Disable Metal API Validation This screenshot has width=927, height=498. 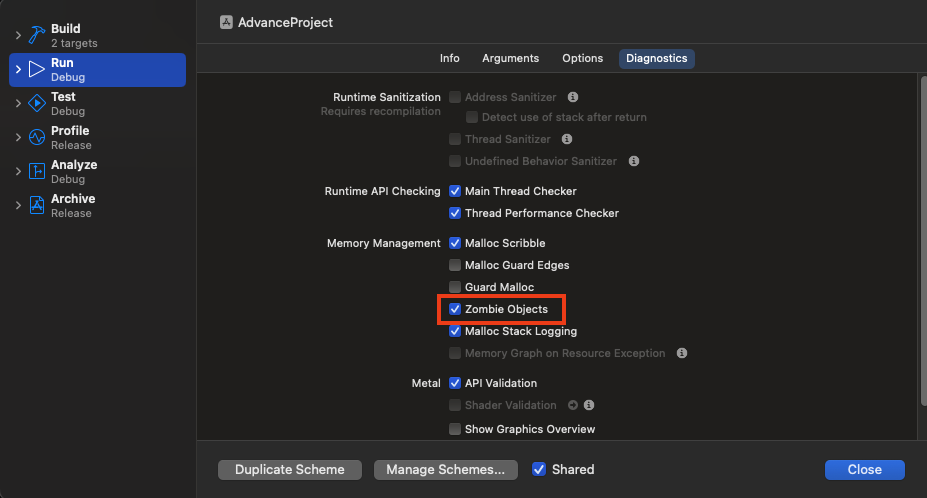[455, 383]
